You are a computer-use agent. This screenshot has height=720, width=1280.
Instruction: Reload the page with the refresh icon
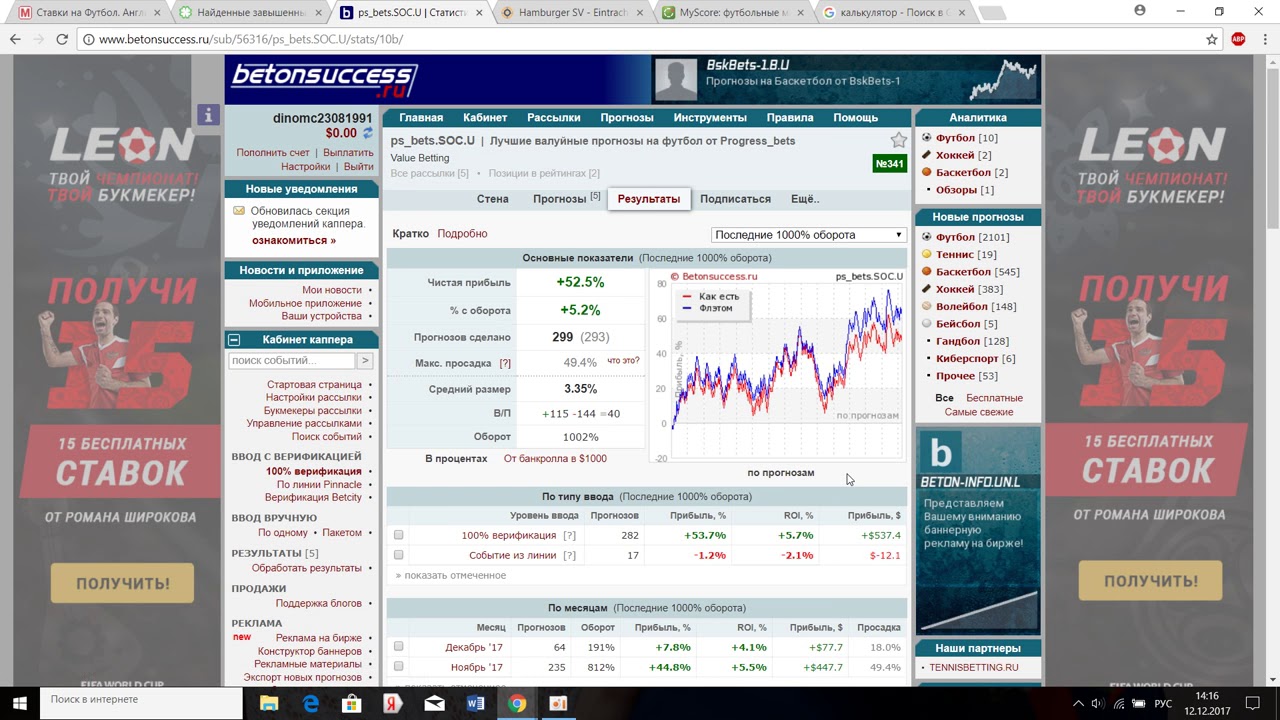tap(62, 39)
